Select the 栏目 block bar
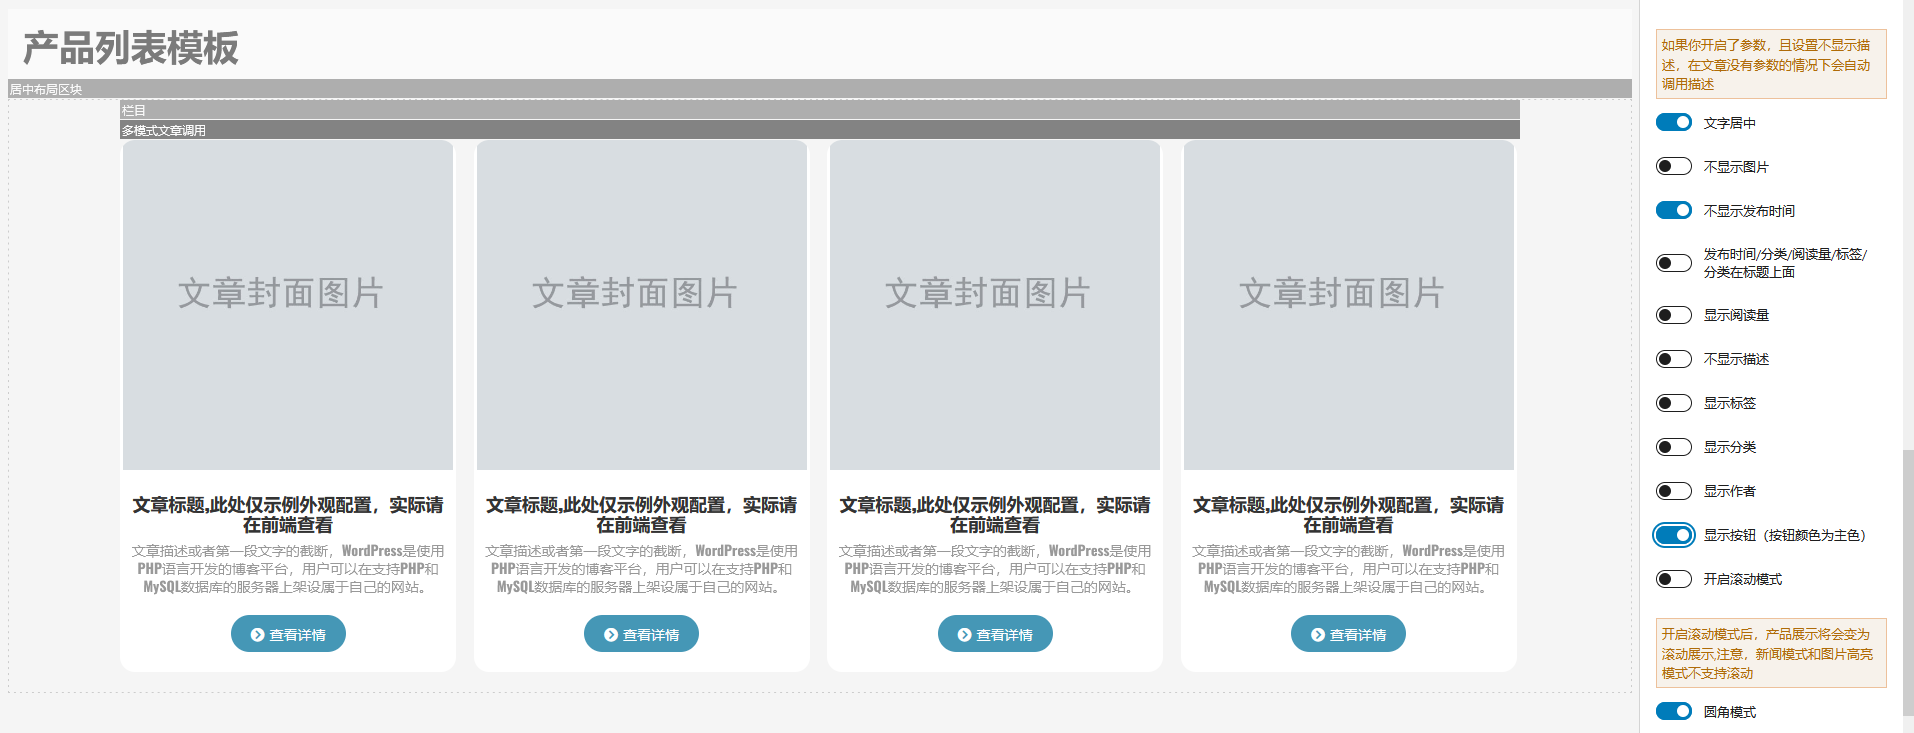 pyautogui.click(x=820, y=110)
